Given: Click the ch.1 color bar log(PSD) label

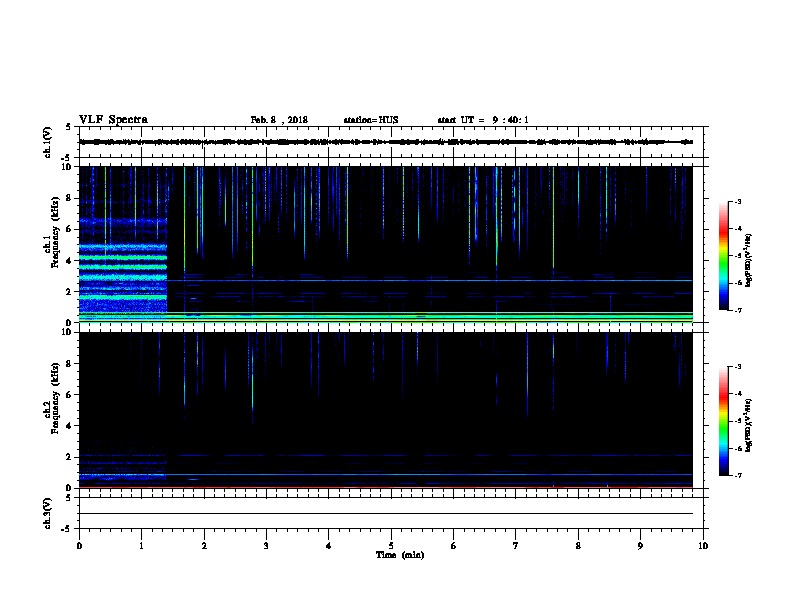Looking at the screenshot, I should [x=748, y=260].
